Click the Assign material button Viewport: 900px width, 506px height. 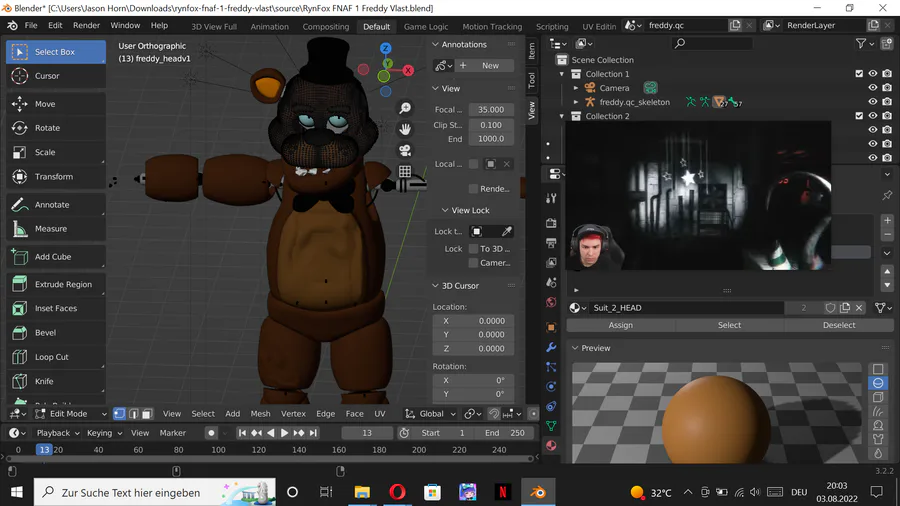pos(620,325)
